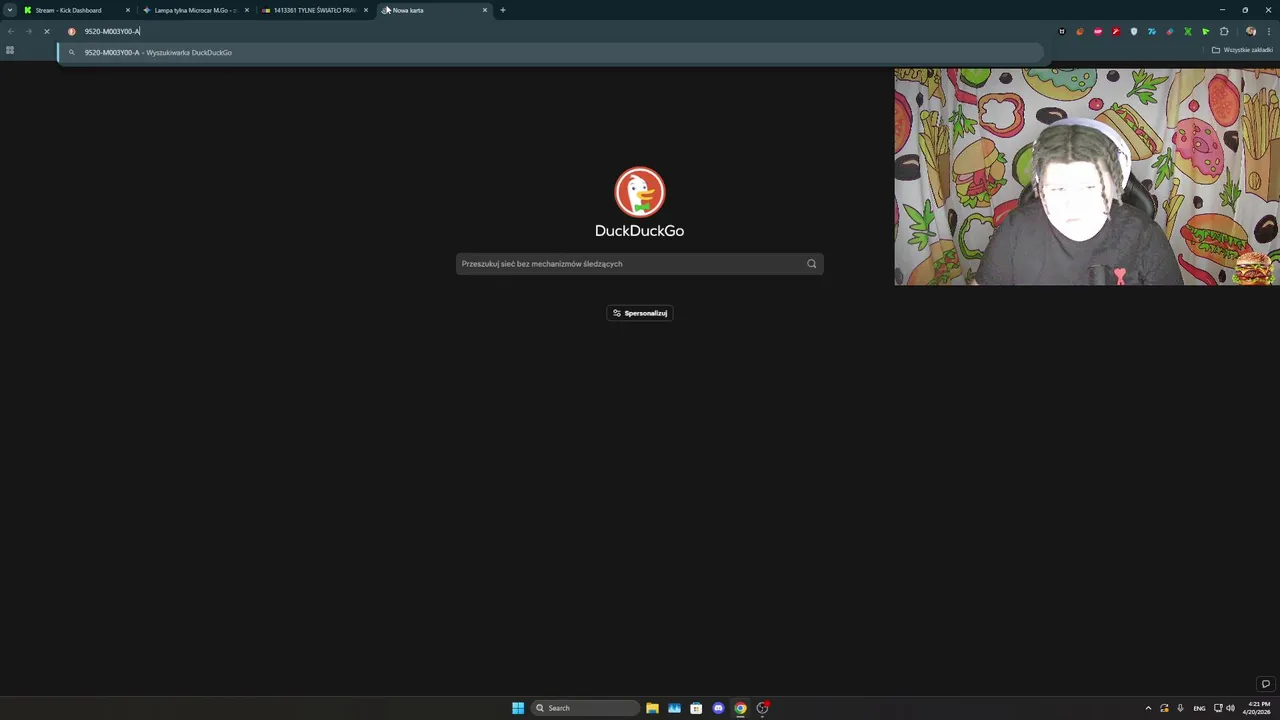Click the sync status tray icon
Screen dimensions: 1280x720
(x=1164, y=708)
